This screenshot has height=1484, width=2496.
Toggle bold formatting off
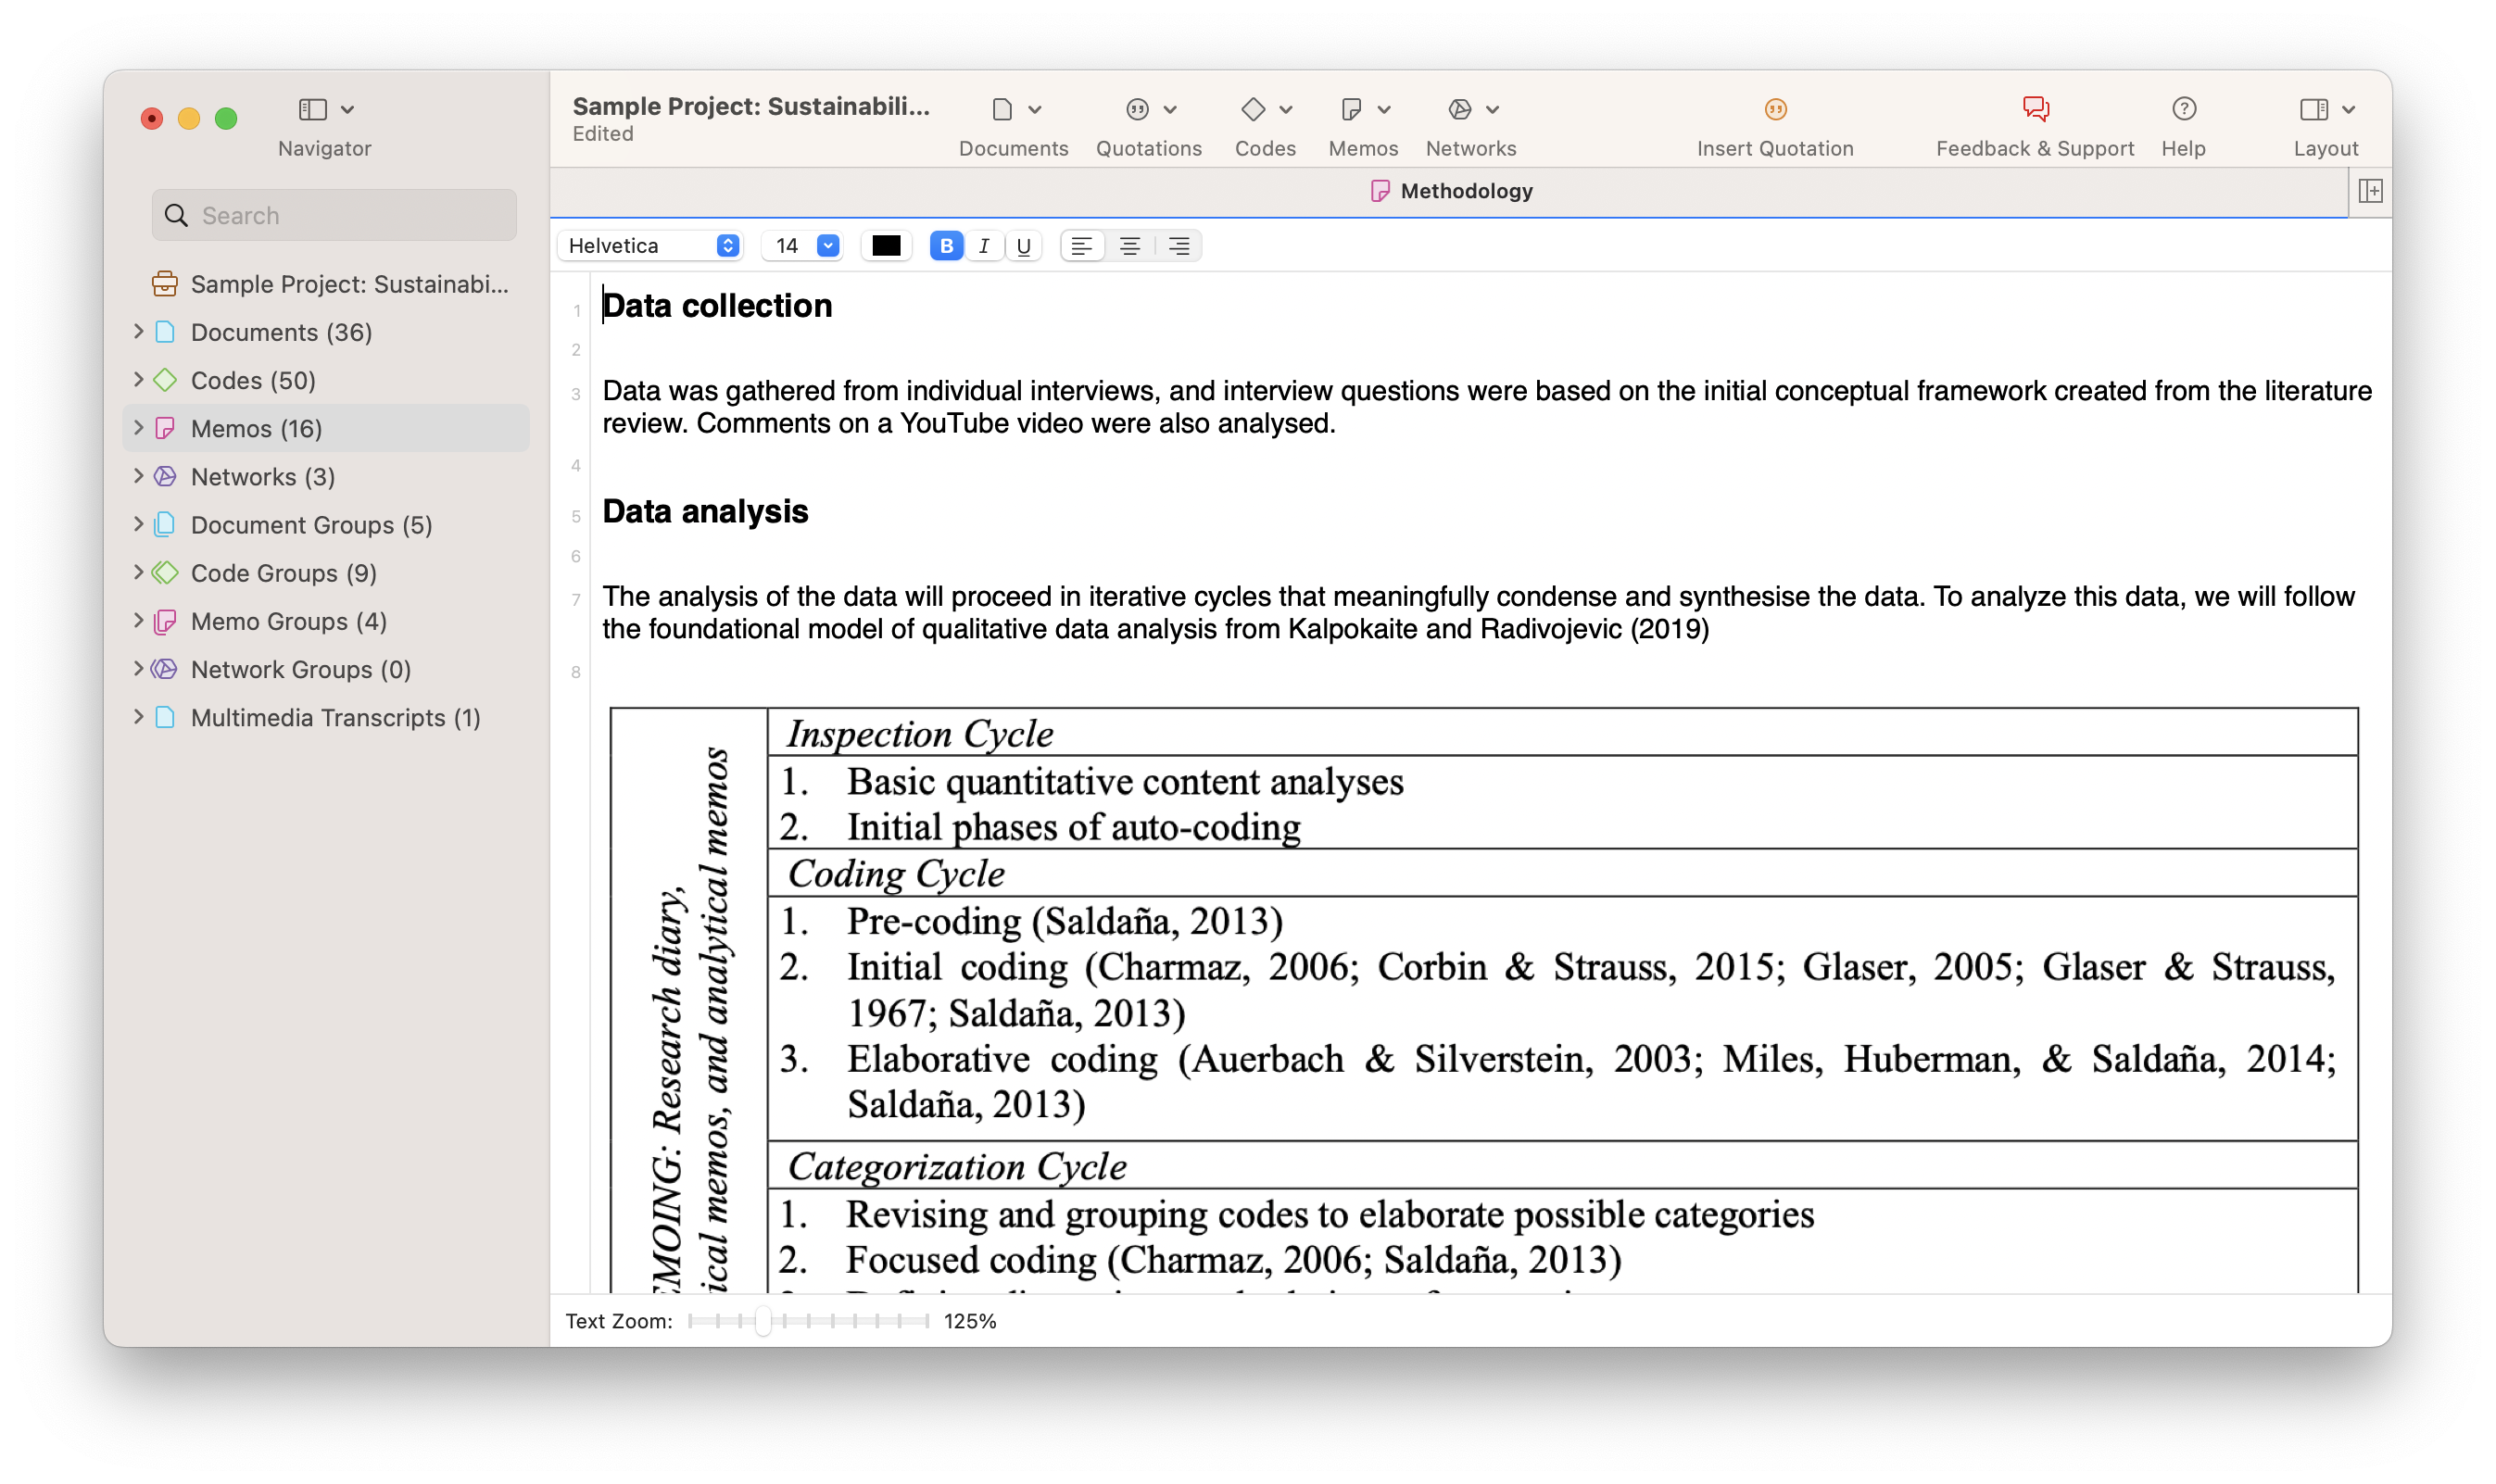click(946, 246)
